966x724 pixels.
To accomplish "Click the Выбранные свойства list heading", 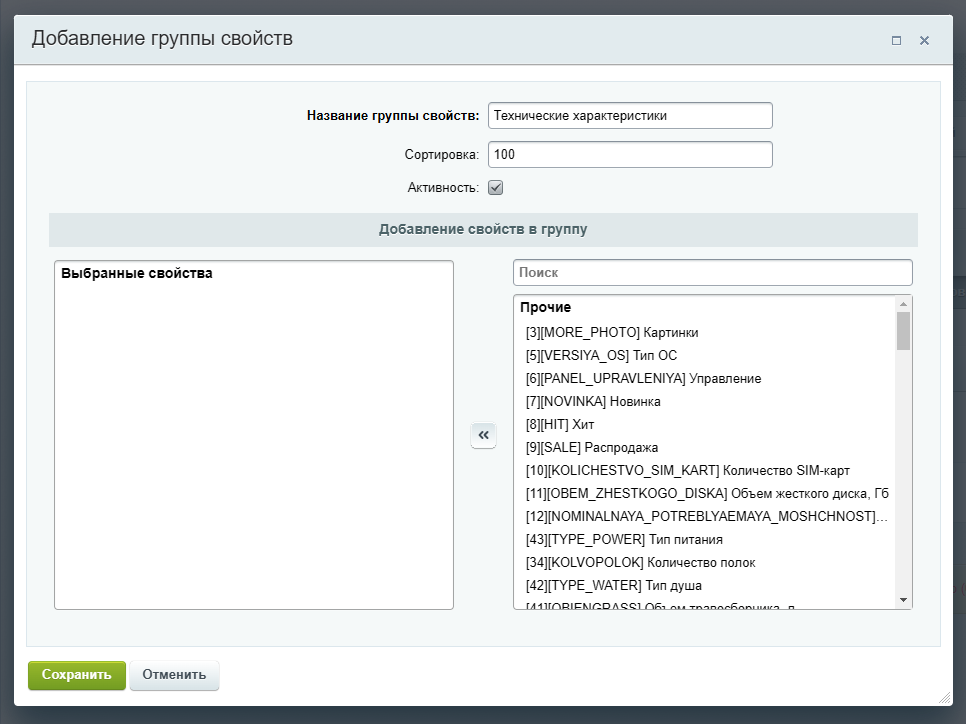I will click(x=137, y=273).
